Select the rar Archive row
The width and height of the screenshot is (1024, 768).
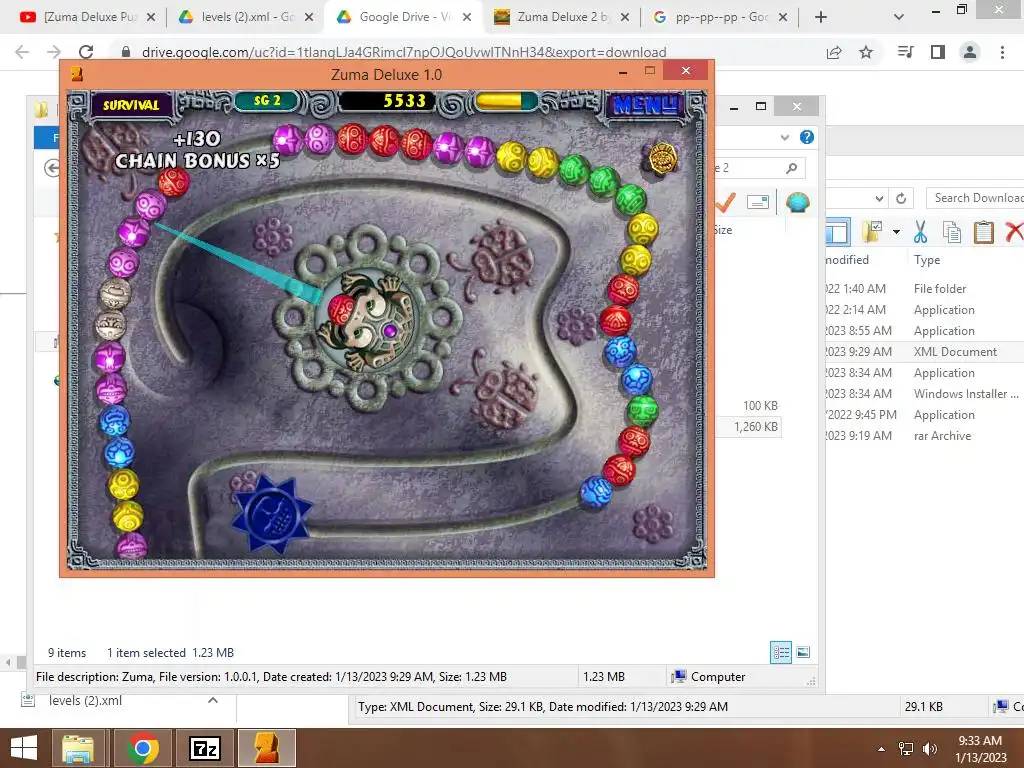pos(924,436)
